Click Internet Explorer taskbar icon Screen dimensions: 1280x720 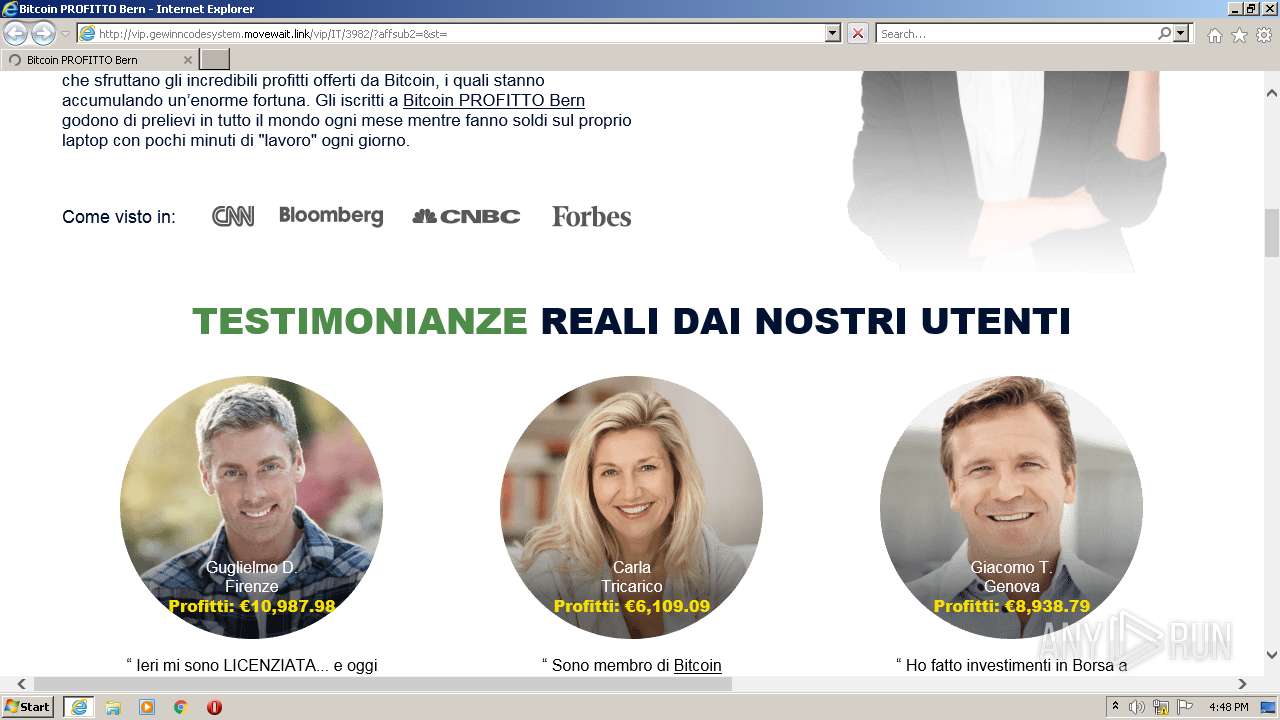[x=78, y=707]
